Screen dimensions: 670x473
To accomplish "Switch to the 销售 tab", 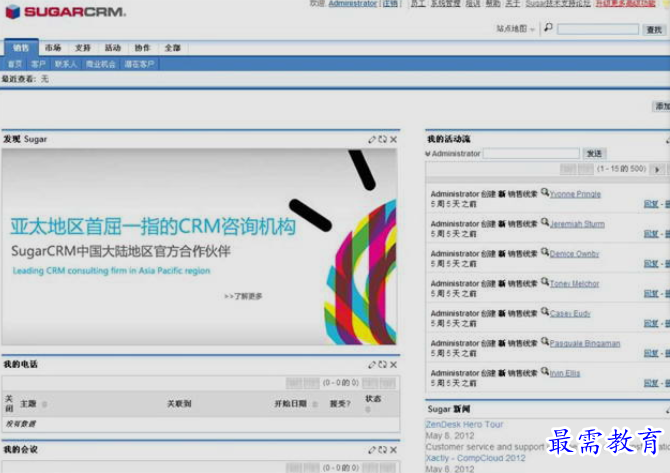I will (x=21, y=47).
